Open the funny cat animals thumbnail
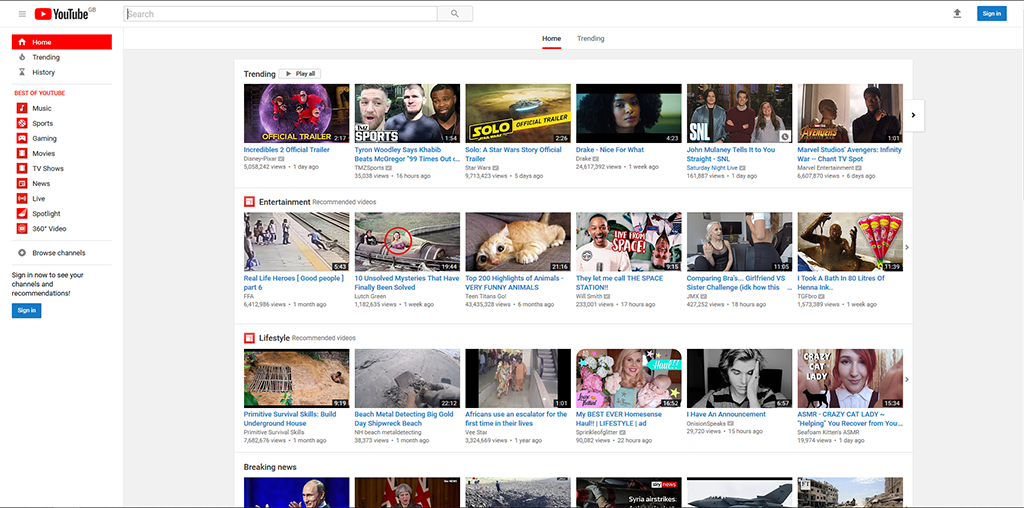The height and width of the screenshot is (508, 1024). pos(518,242)
